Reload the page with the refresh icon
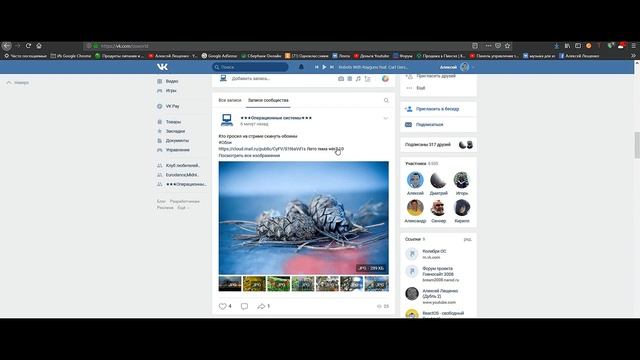The height and width of the screenshot is (360, 640). click(x=28, y=46)
